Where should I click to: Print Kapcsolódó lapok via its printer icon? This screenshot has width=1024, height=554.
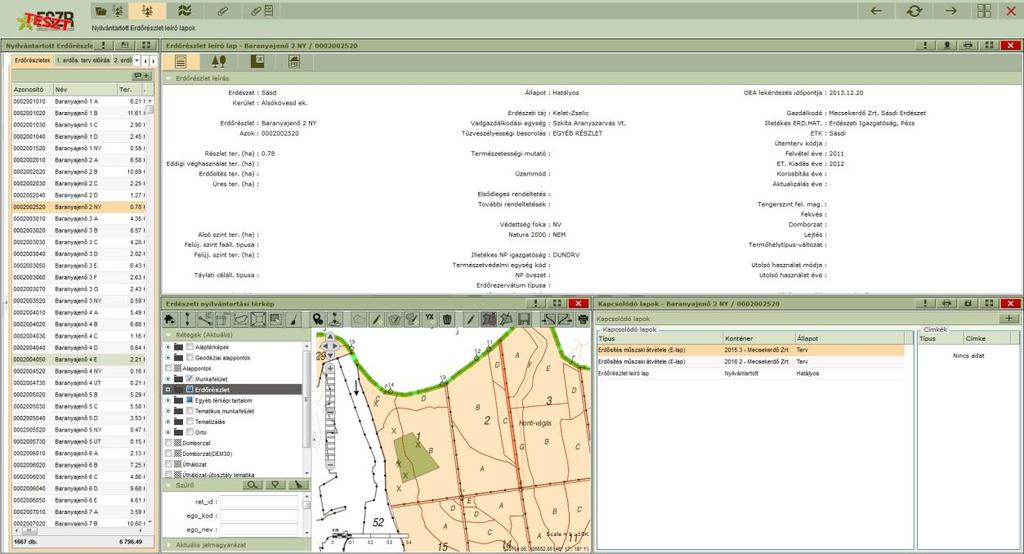point(946,304)
